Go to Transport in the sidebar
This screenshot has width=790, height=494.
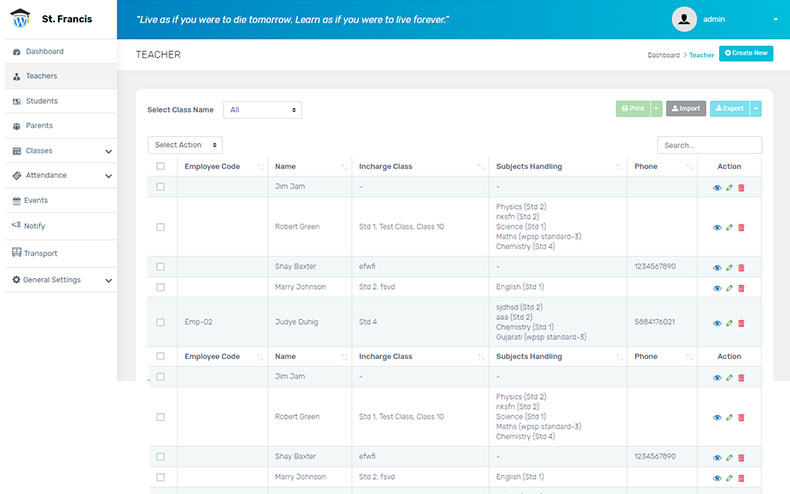[41, 253]
